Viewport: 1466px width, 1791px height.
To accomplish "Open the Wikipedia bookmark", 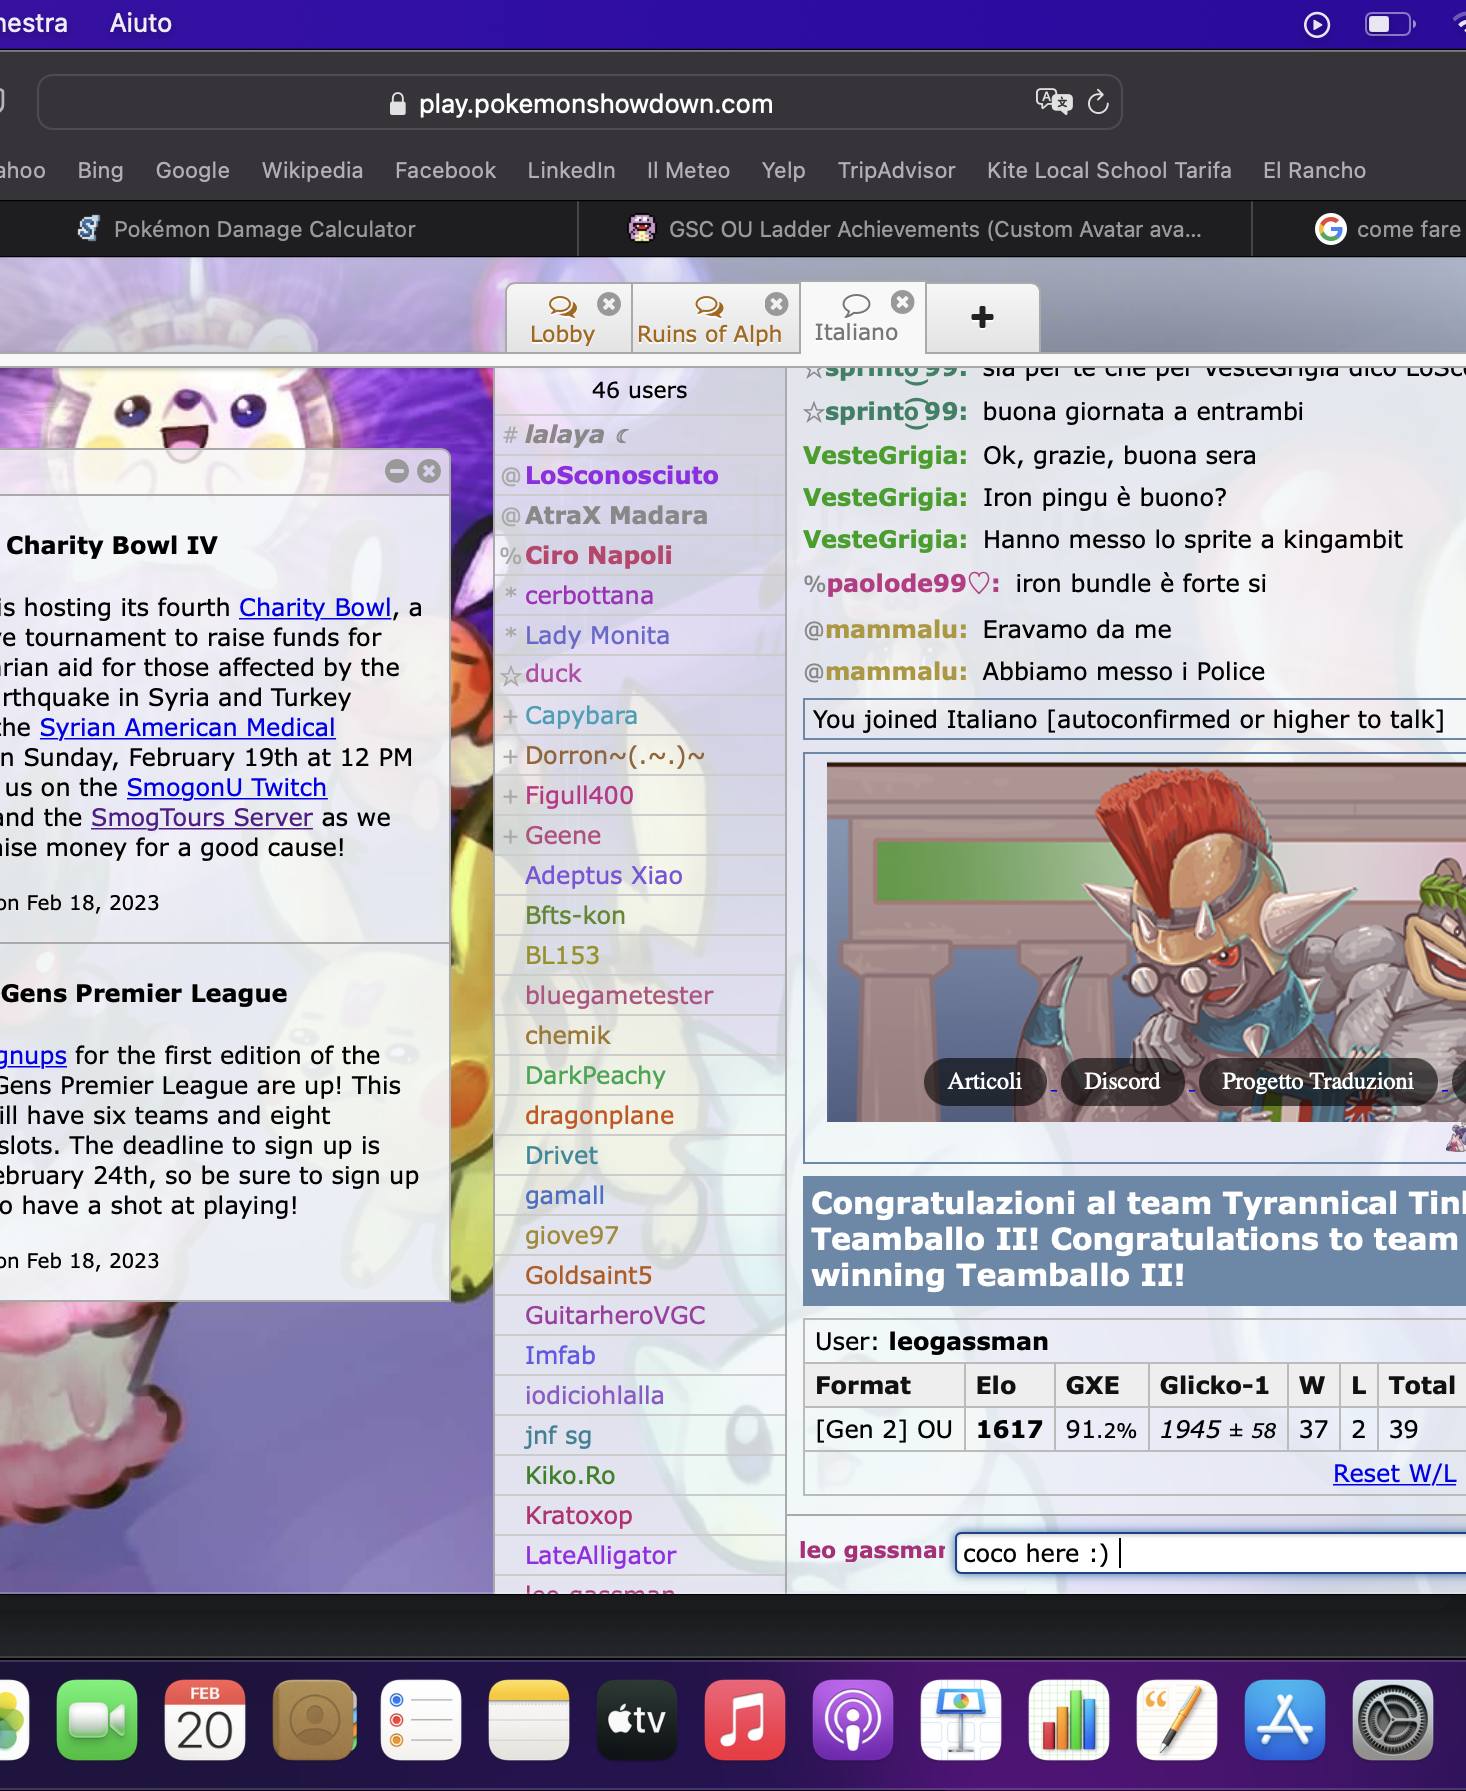I will click(312, 170).
